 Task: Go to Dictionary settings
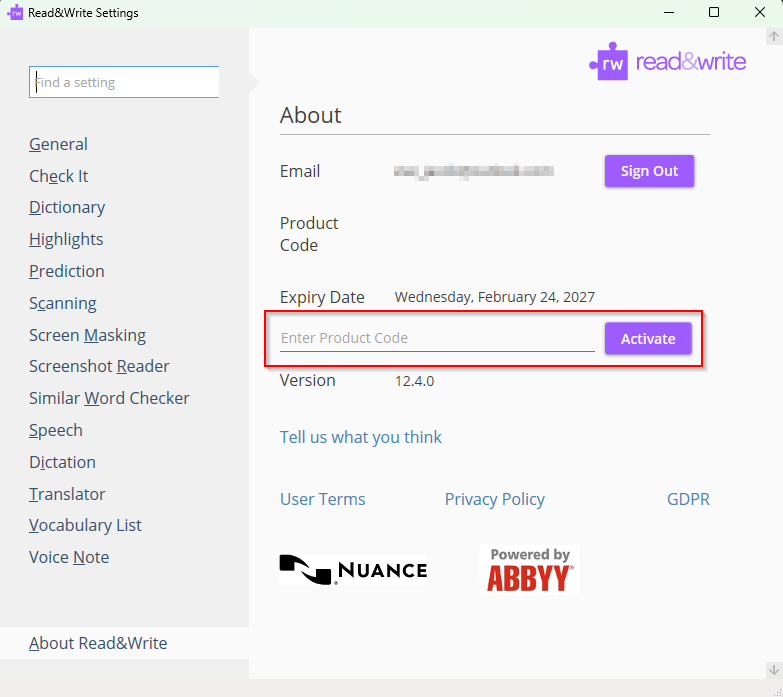tap(67, 207)
